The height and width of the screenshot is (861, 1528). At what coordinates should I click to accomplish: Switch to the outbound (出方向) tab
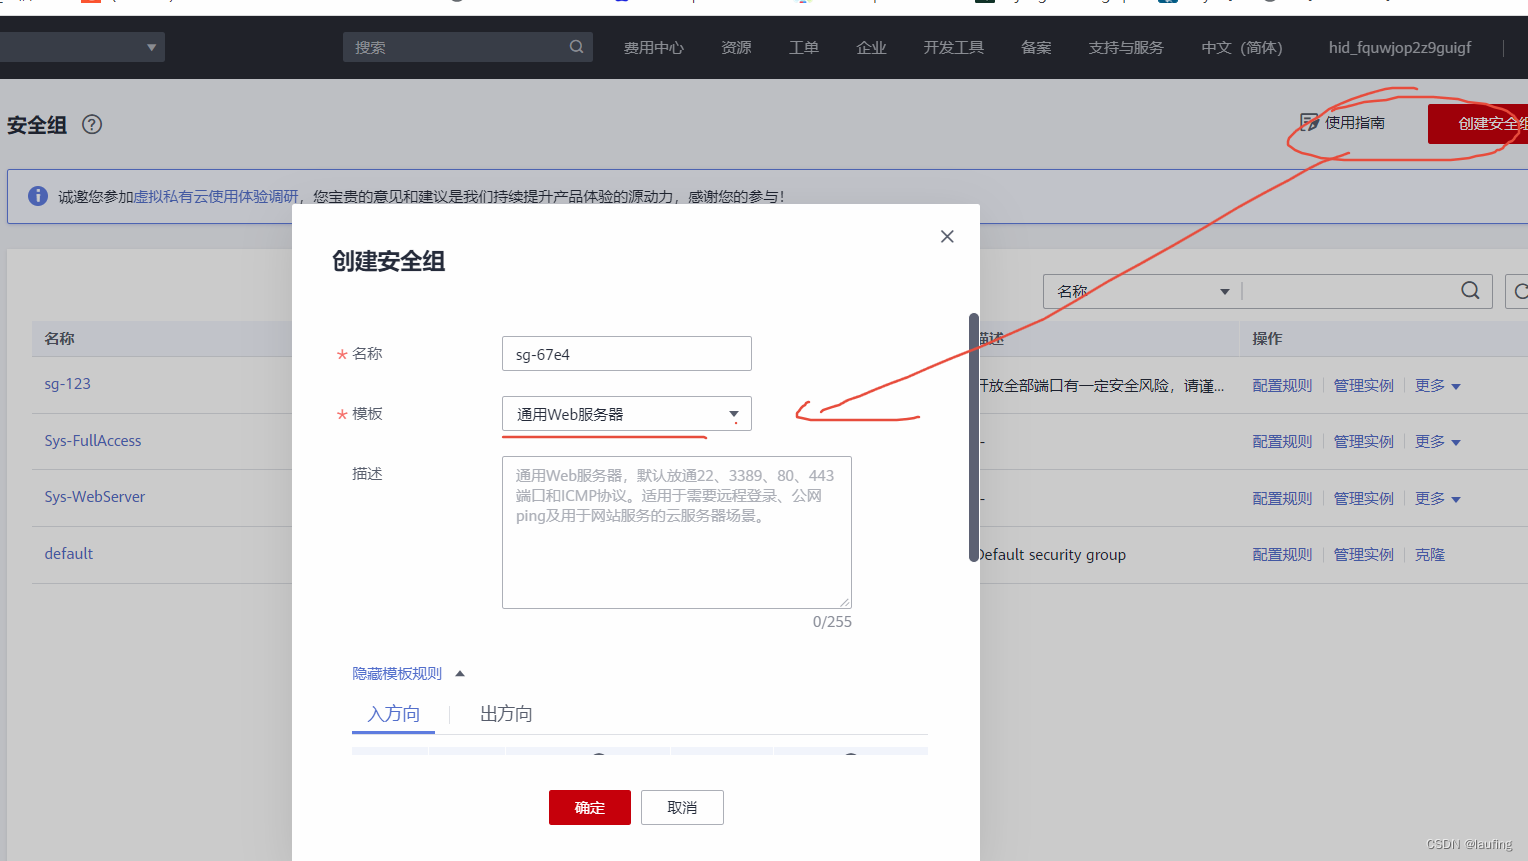click(506, 714)
